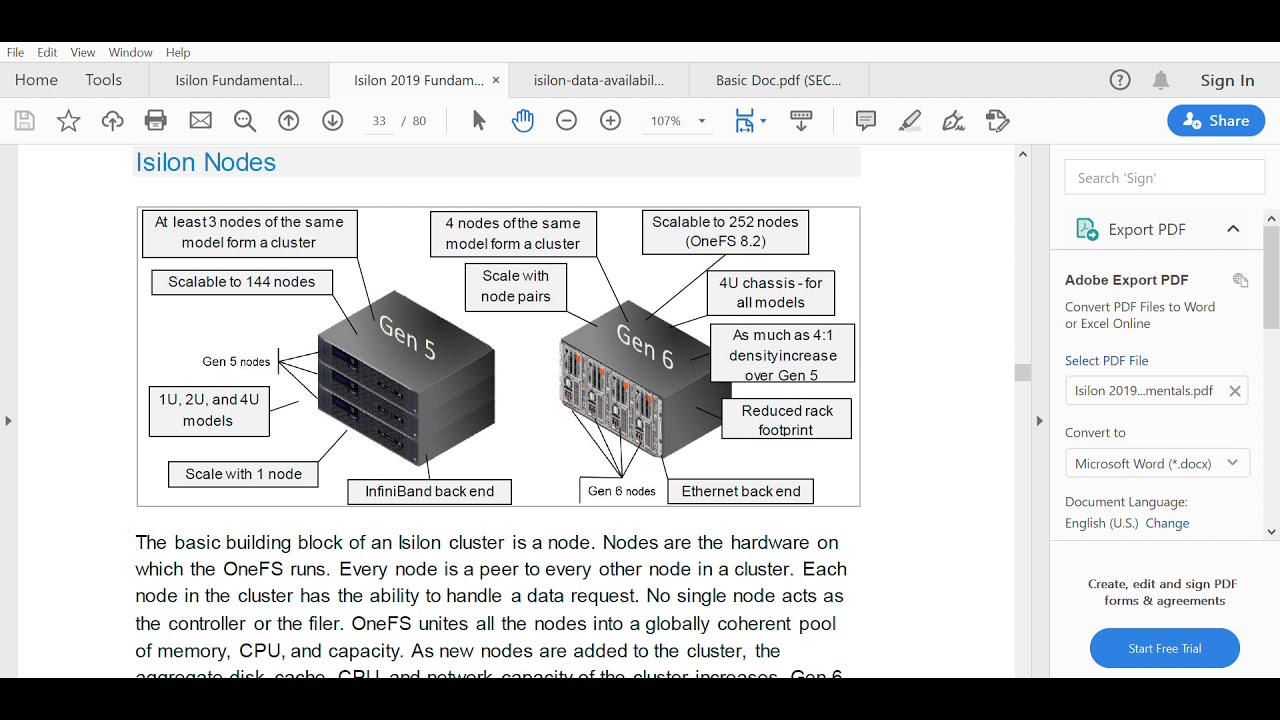
Task: Select the highlighter pen tool
Action: [x=910, y=121]
